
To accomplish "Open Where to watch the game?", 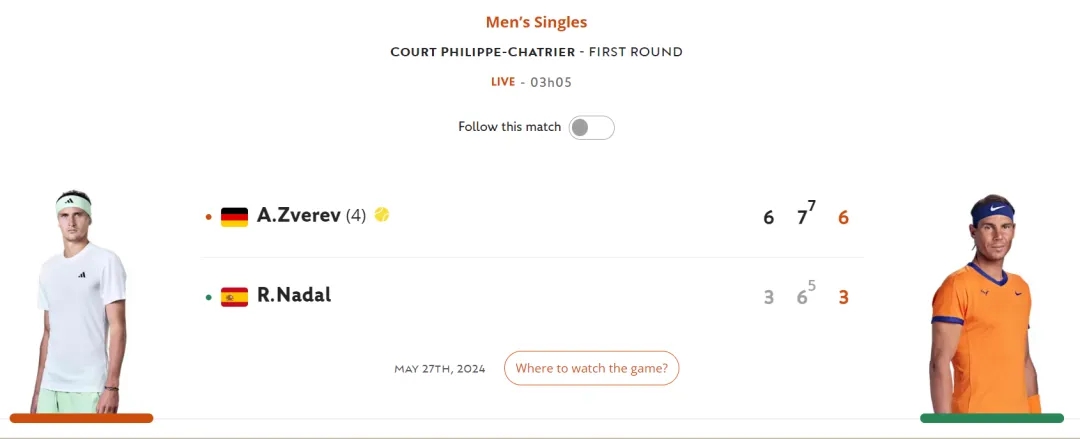I will (592, 368).
